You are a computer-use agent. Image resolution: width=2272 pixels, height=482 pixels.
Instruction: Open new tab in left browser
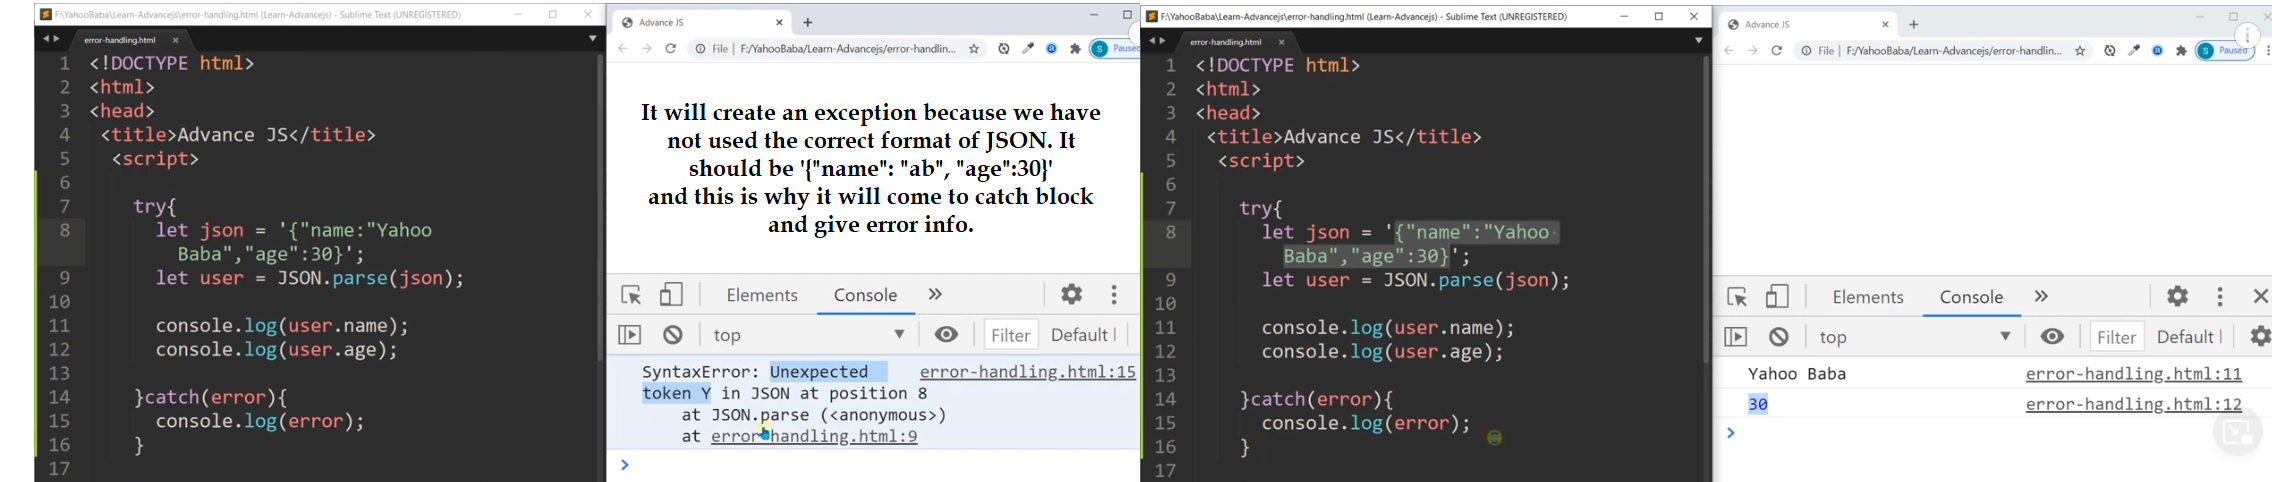point(808,22)
